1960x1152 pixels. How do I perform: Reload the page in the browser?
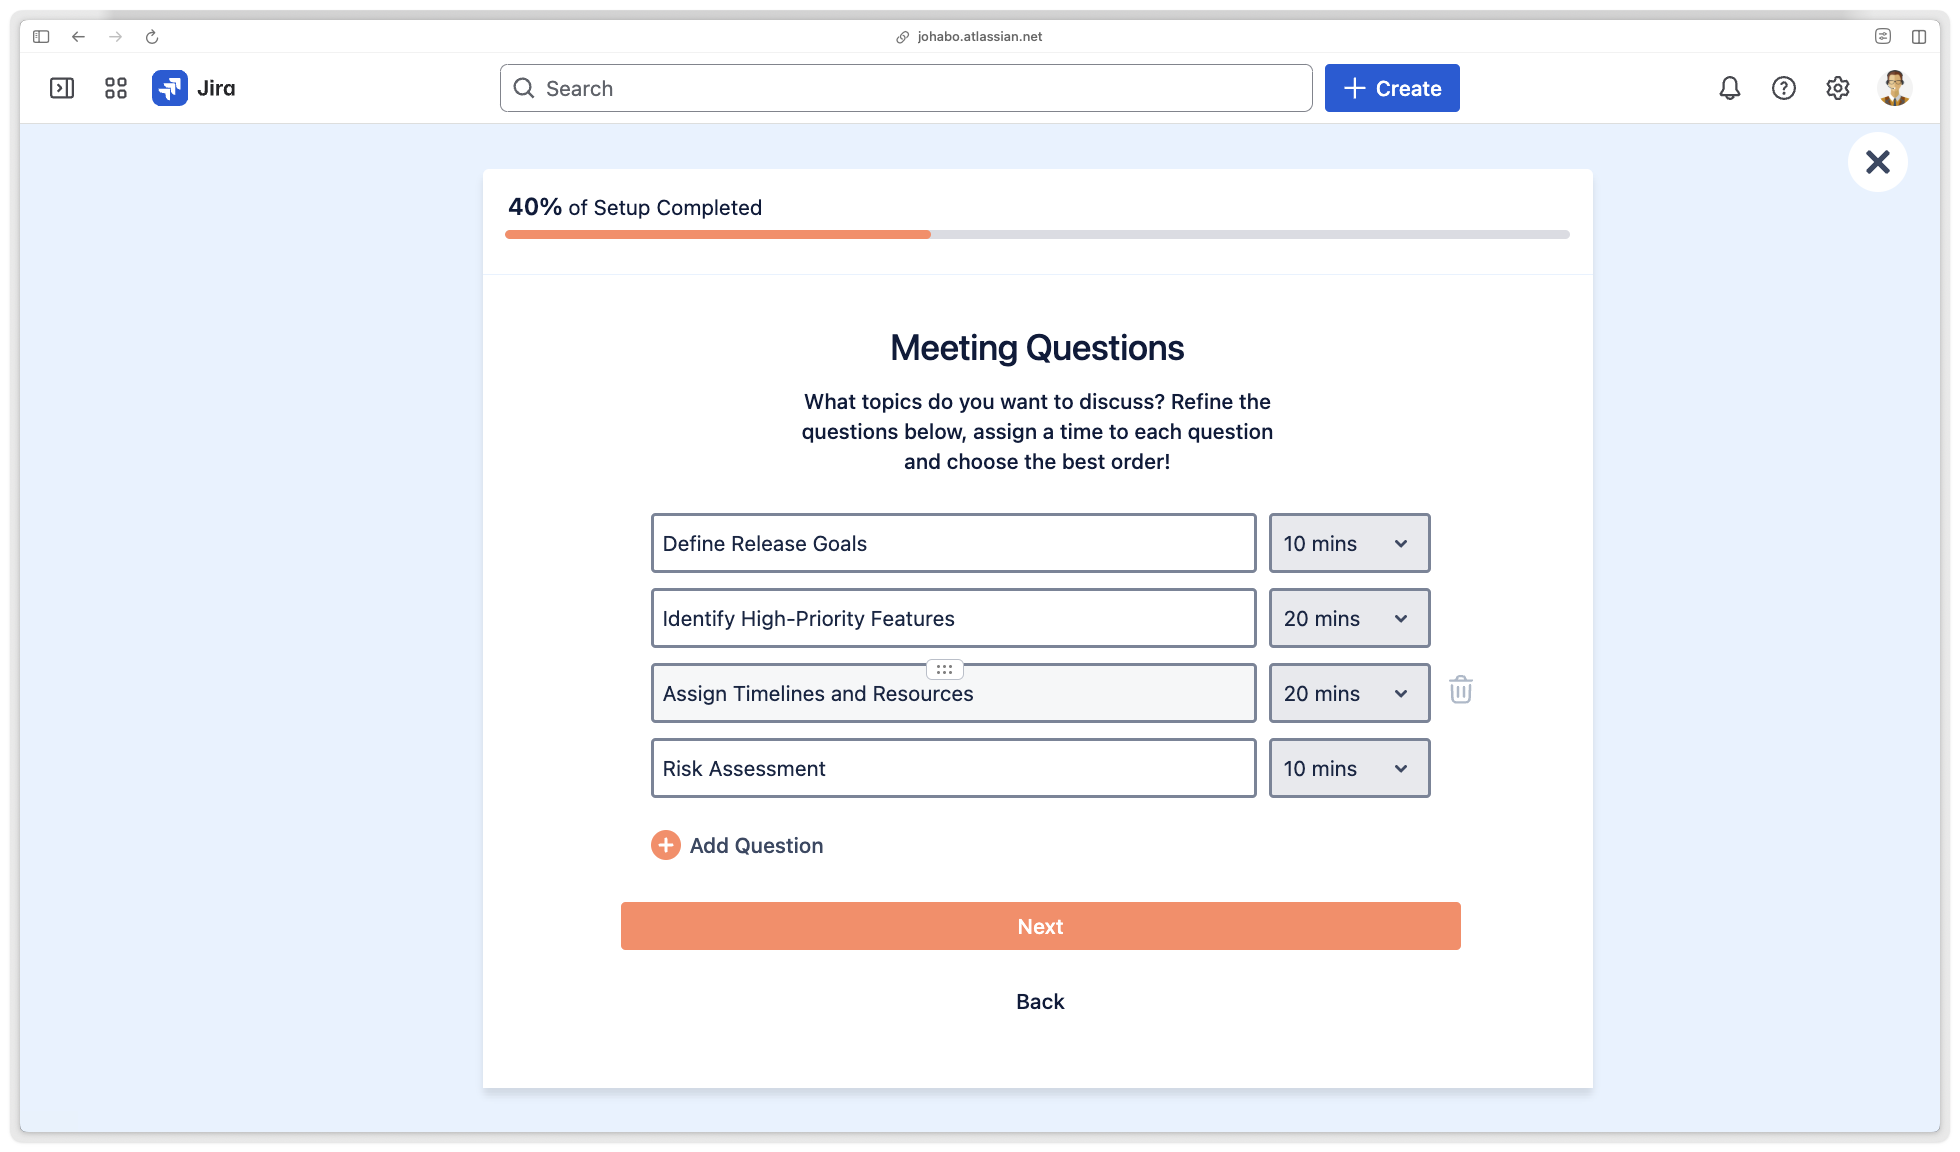152,37
